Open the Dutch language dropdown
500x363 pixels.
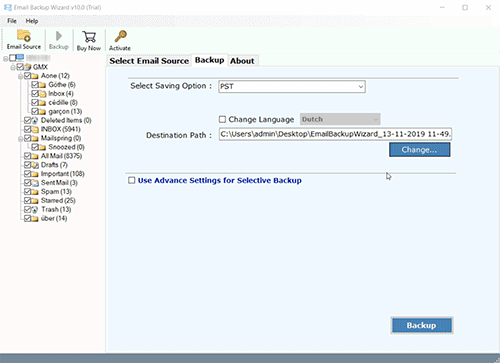coord(340,119)
